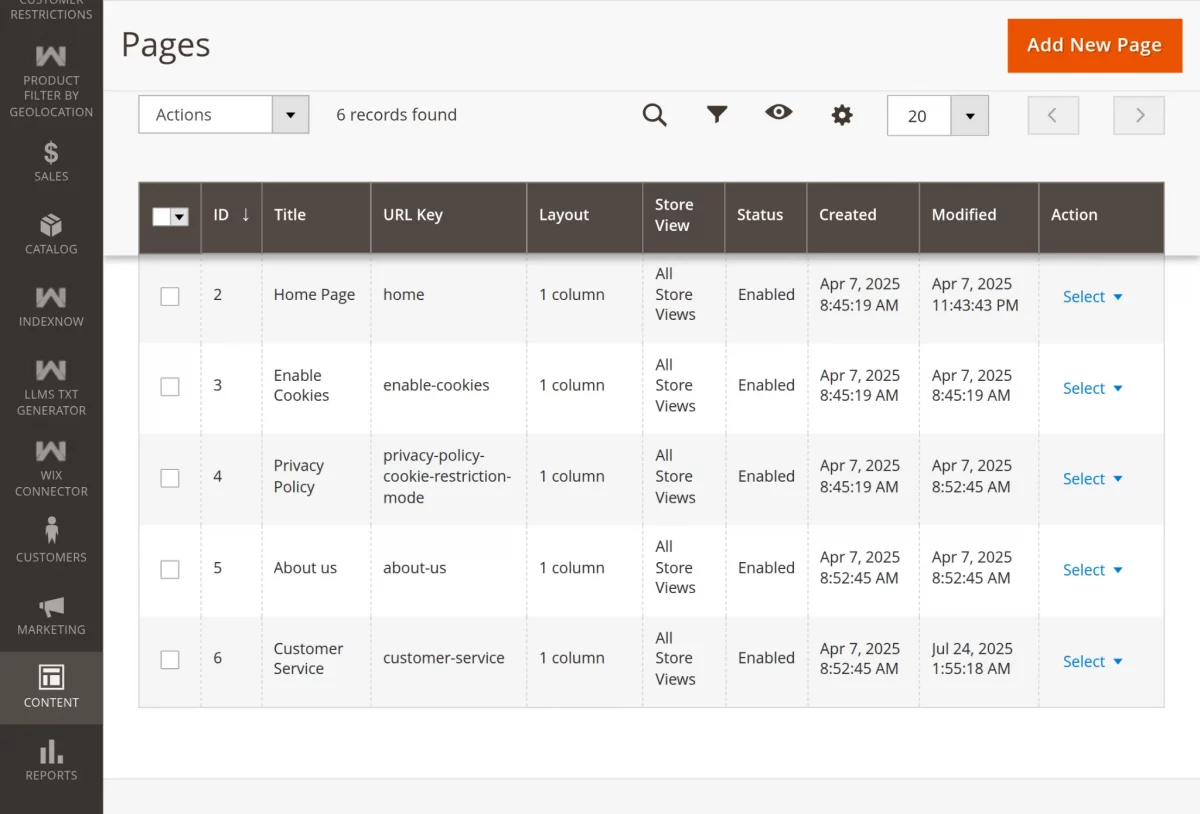Click the Add New Page button

[x=1094, y=45]
